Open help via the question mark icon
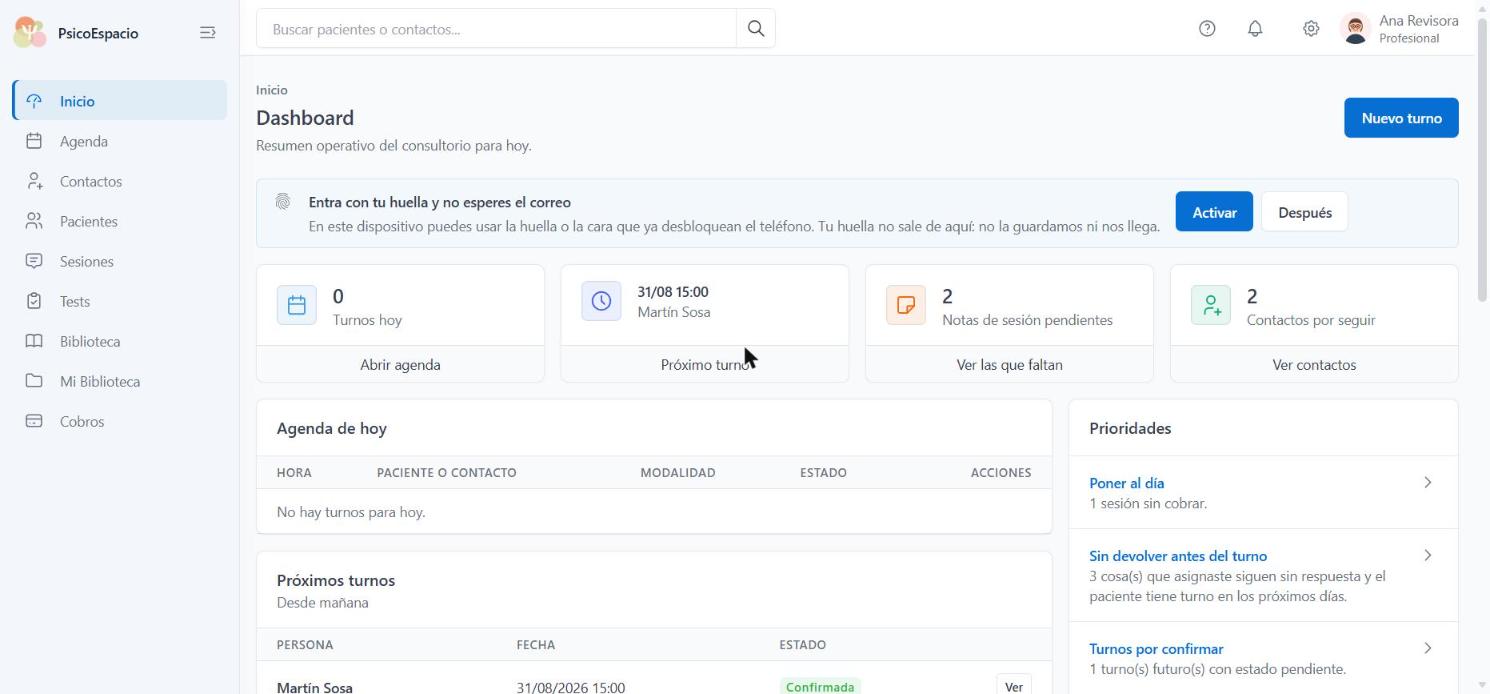The width and height of the screenshot is (1490, 694). click(1207, 29)
